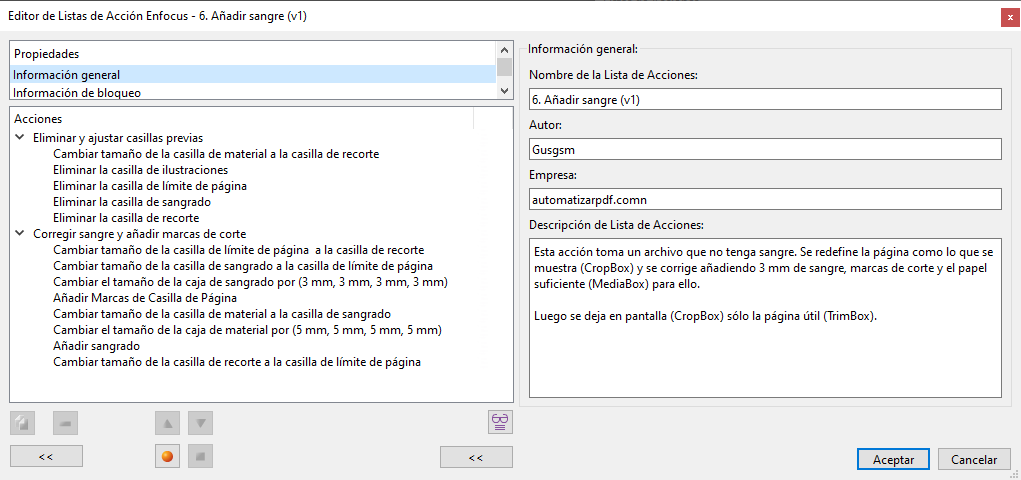Select 'Cambiar el tamaño de la caja de sangrado por (3 mm...)'

251,282
